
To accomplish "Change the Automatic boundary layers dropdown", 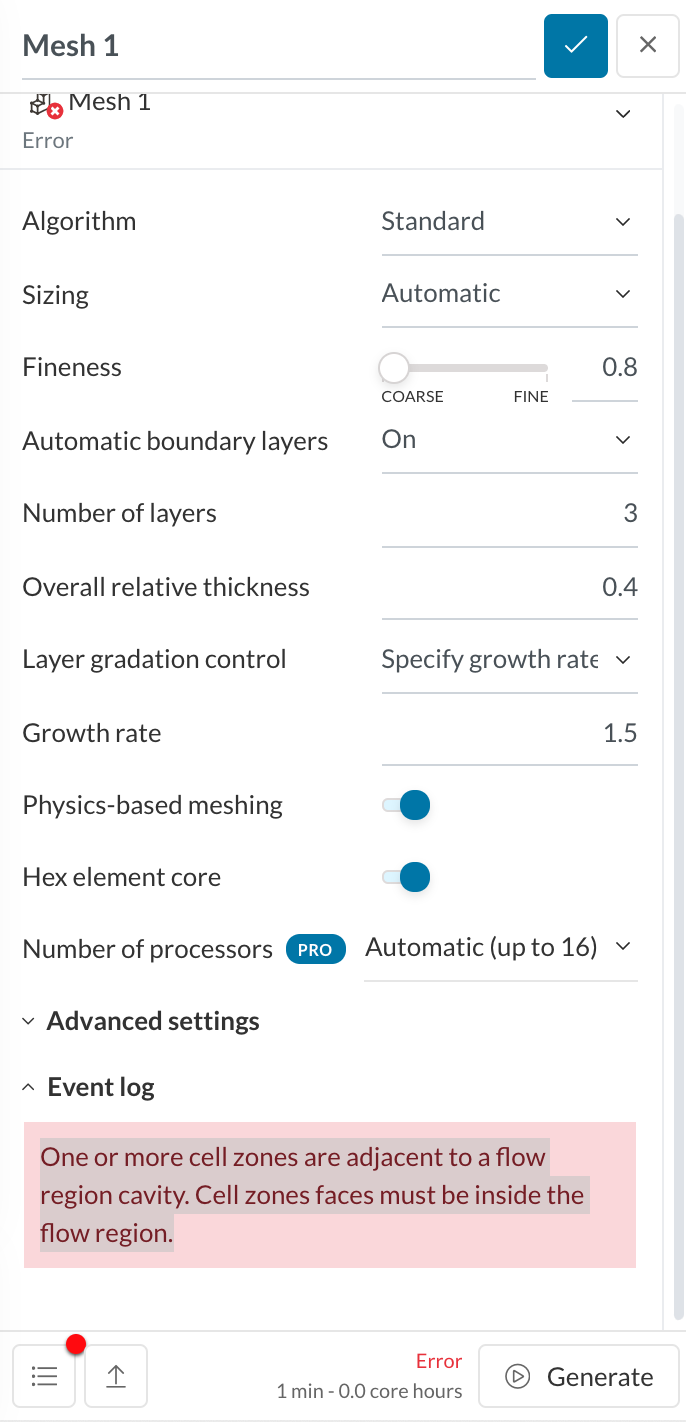I will click(x=508, y=440).
